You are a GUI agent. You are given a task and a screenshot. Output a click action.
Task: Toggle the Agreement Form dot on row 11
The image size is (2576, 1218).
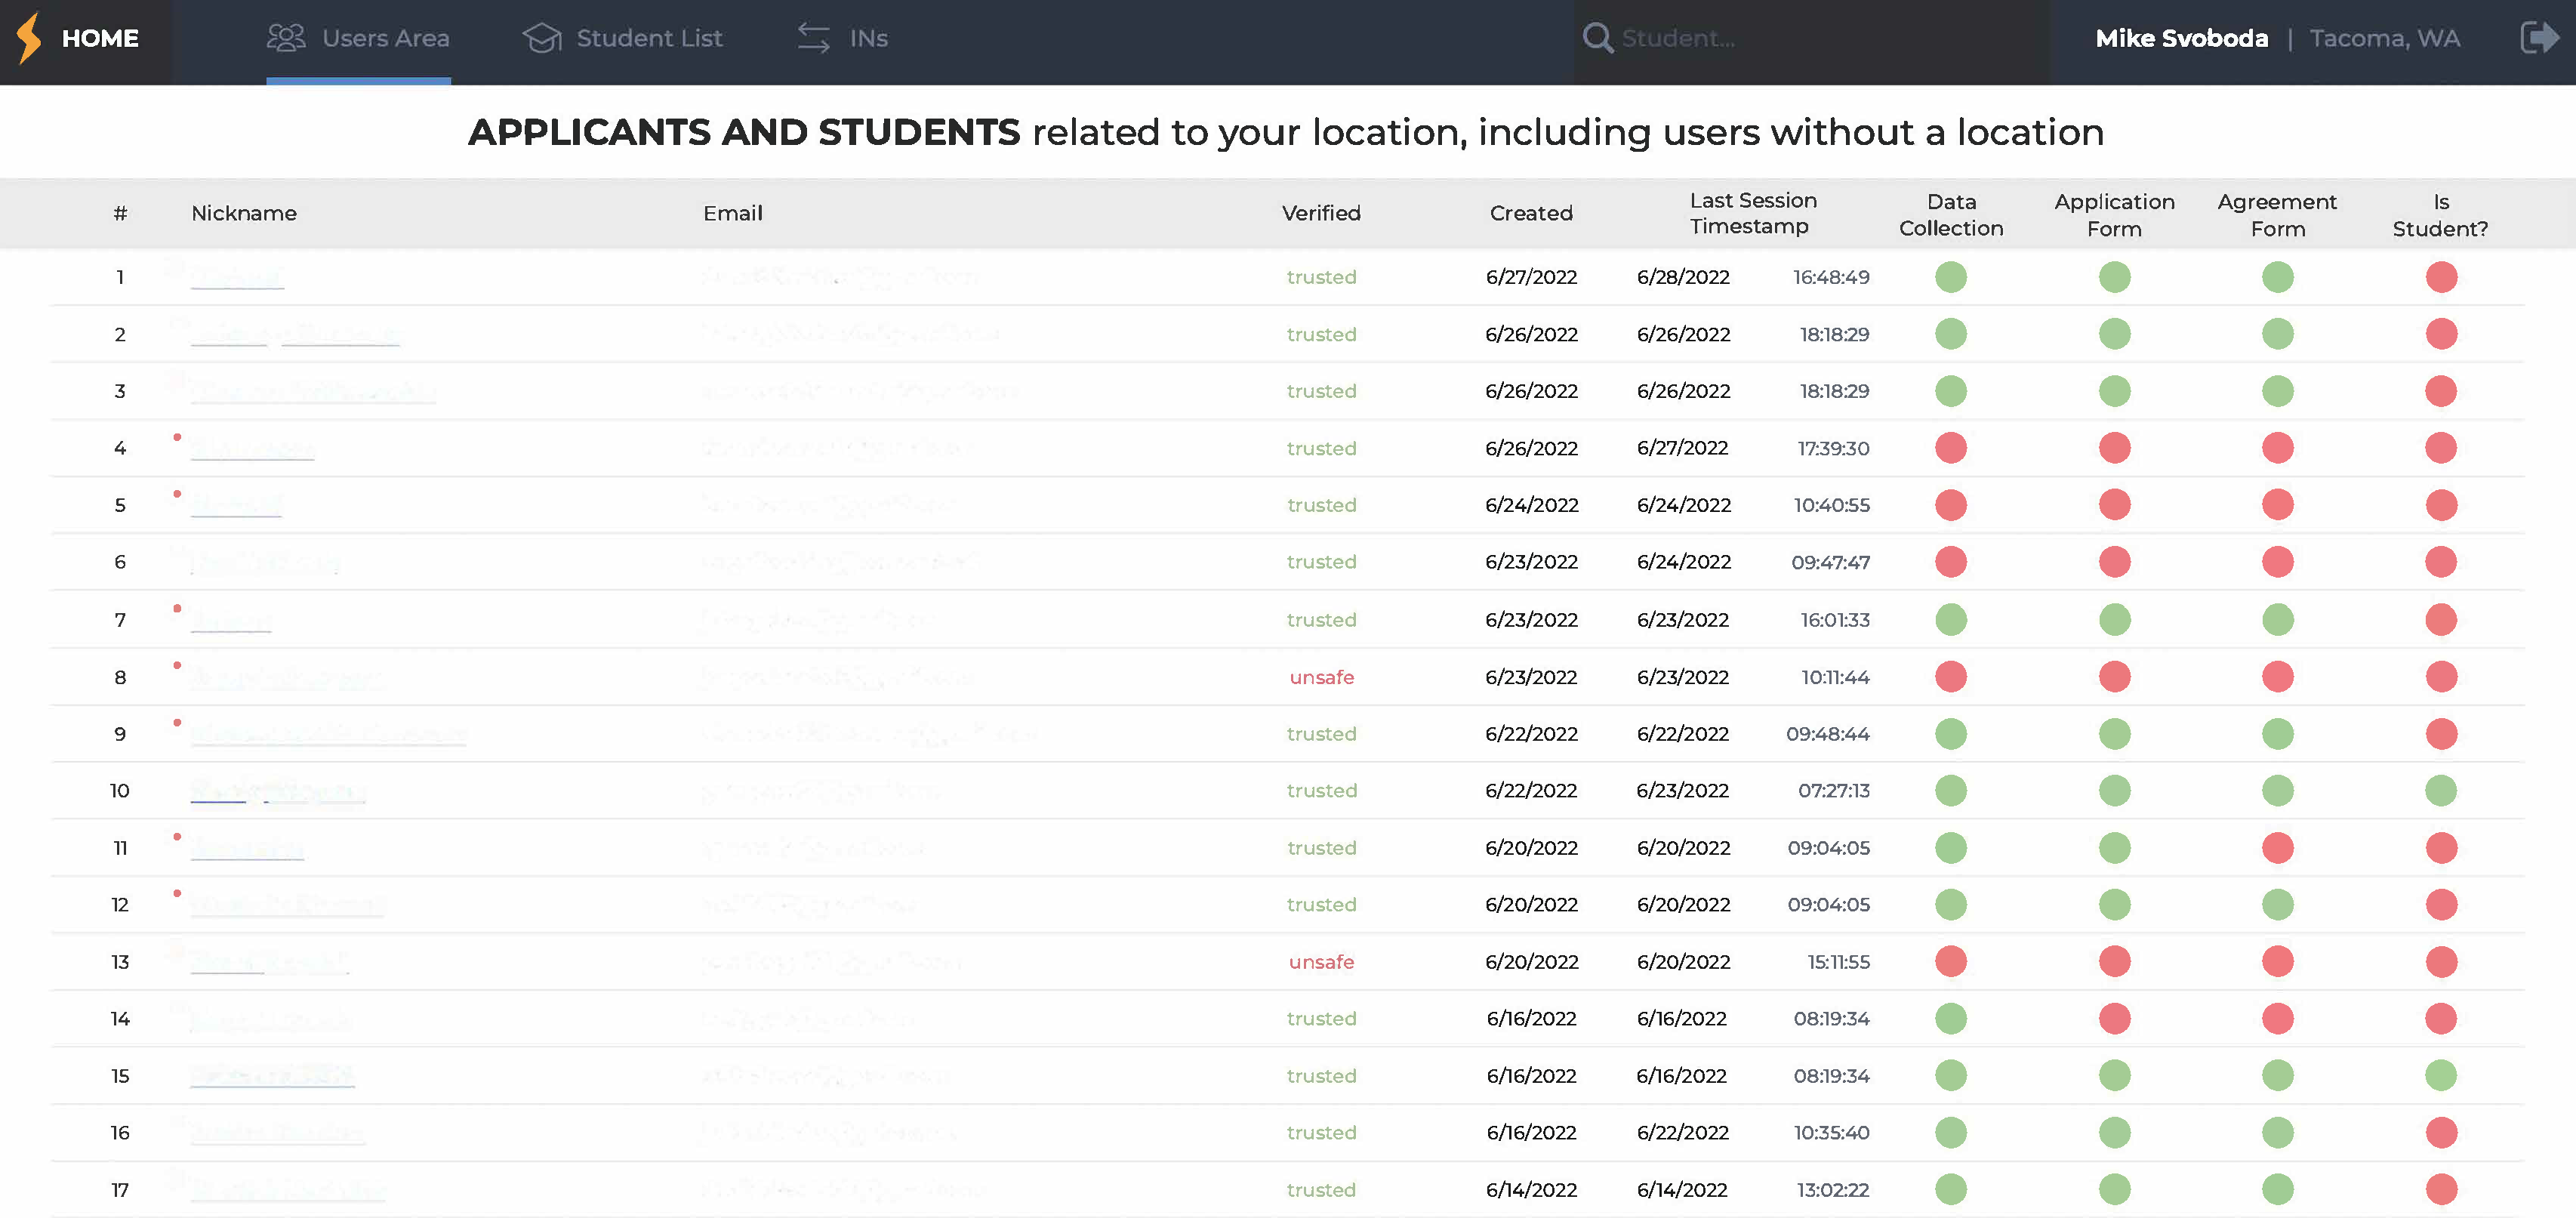click(x=2278, y=847)
